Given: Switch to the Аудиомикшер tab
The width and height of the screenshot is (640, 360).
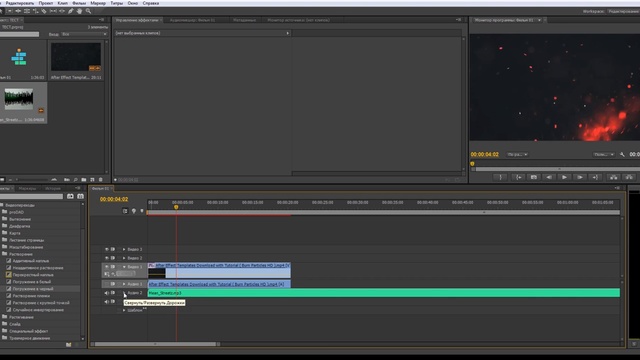Looking at the screenshot, I should click(192, 20).
